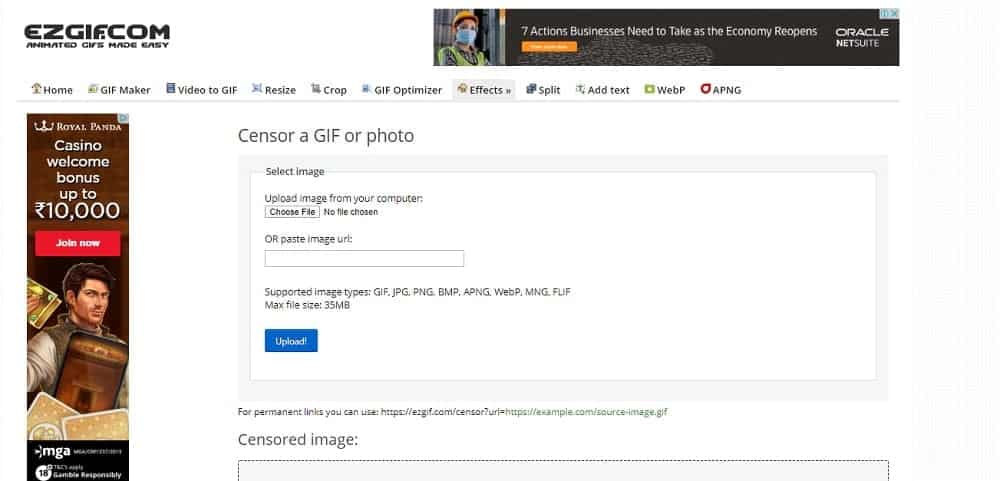1000x481 pixels.
Task: Click the blue Upload! button
Action: pos(291,341)
